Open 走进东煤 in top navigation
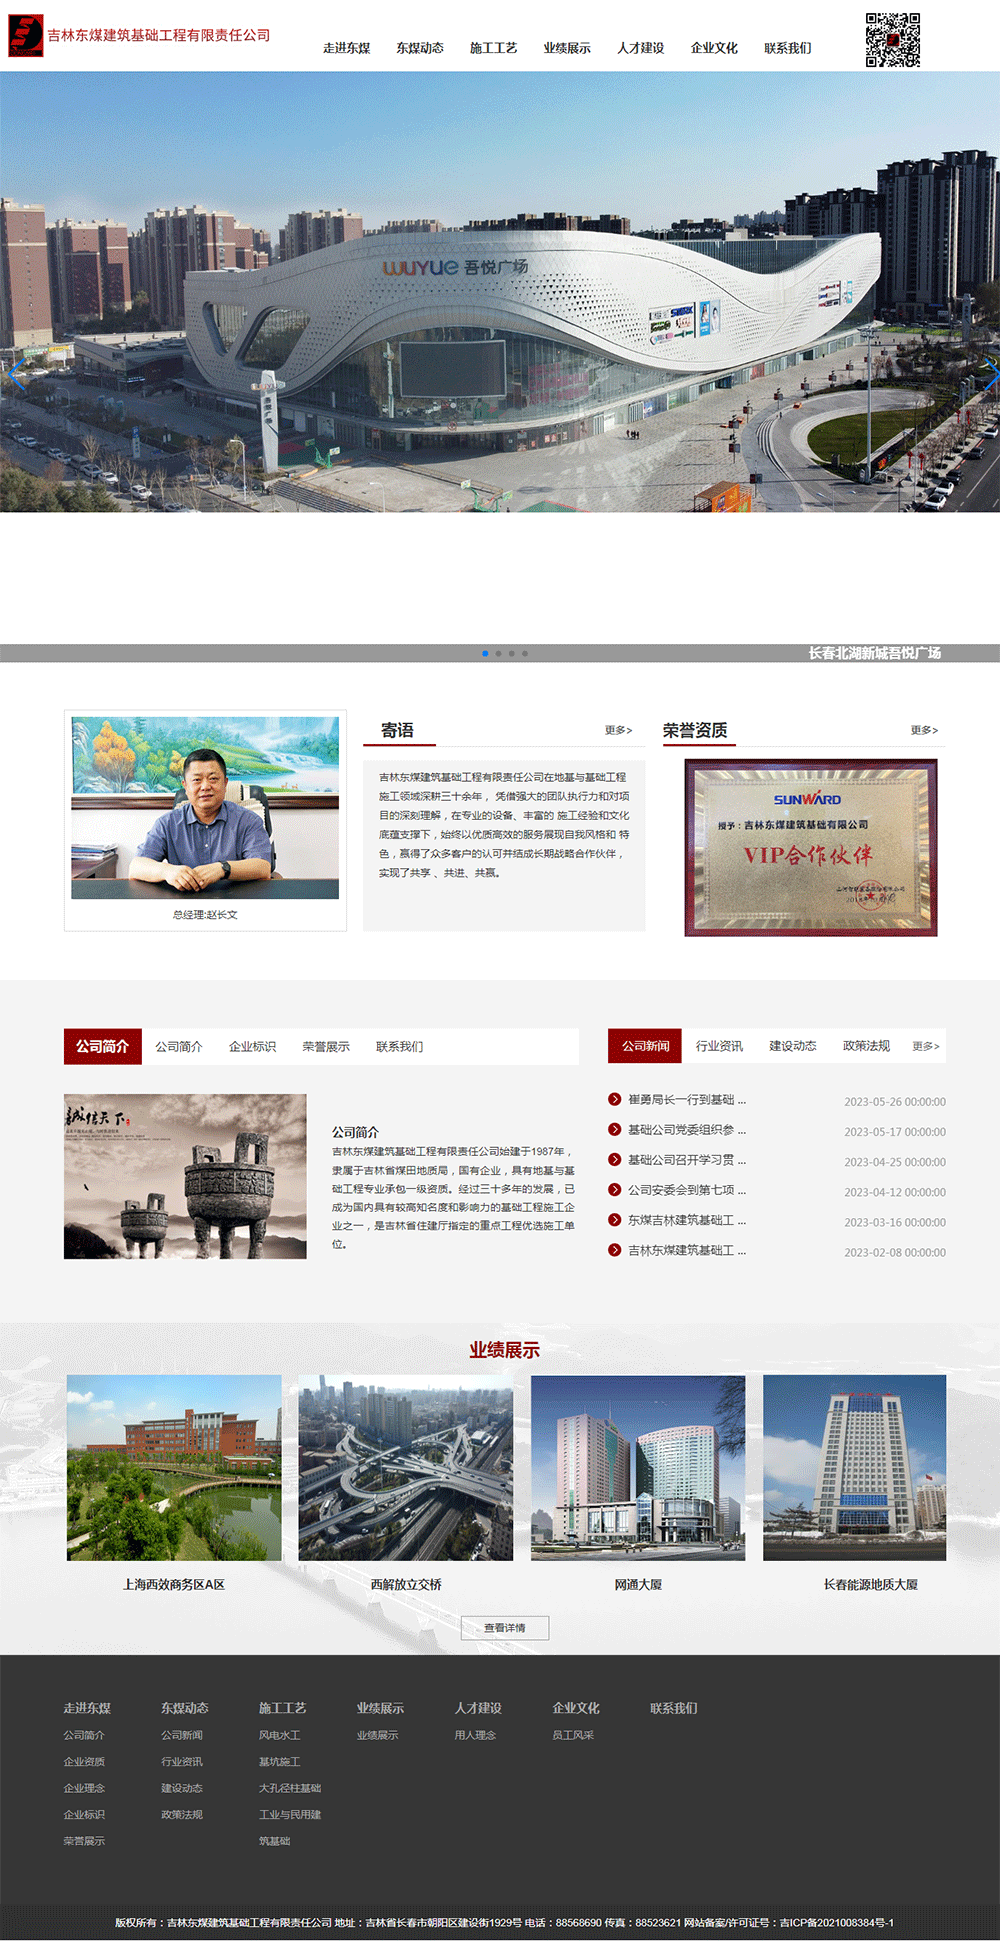The height and width of the screenshot is (1941, 1000). [x=347, y=48]
